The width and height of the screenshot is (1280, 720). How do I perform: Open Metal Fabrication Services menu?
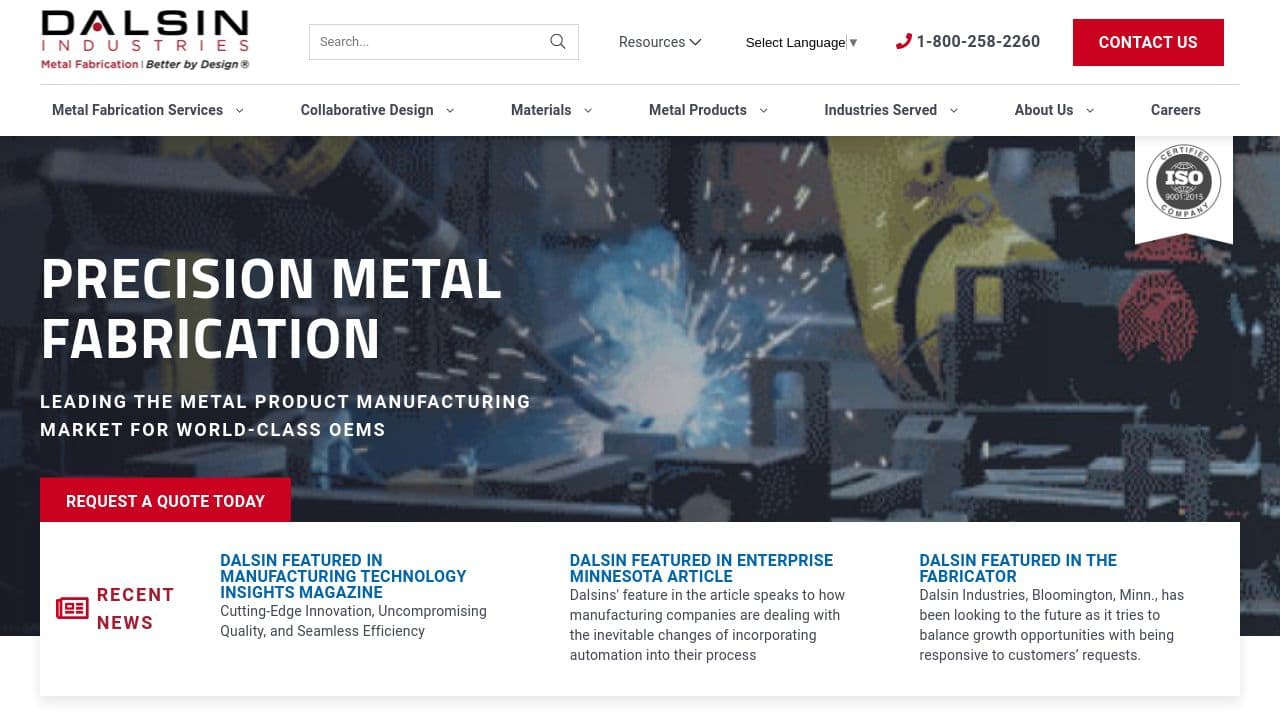(137, 110)
